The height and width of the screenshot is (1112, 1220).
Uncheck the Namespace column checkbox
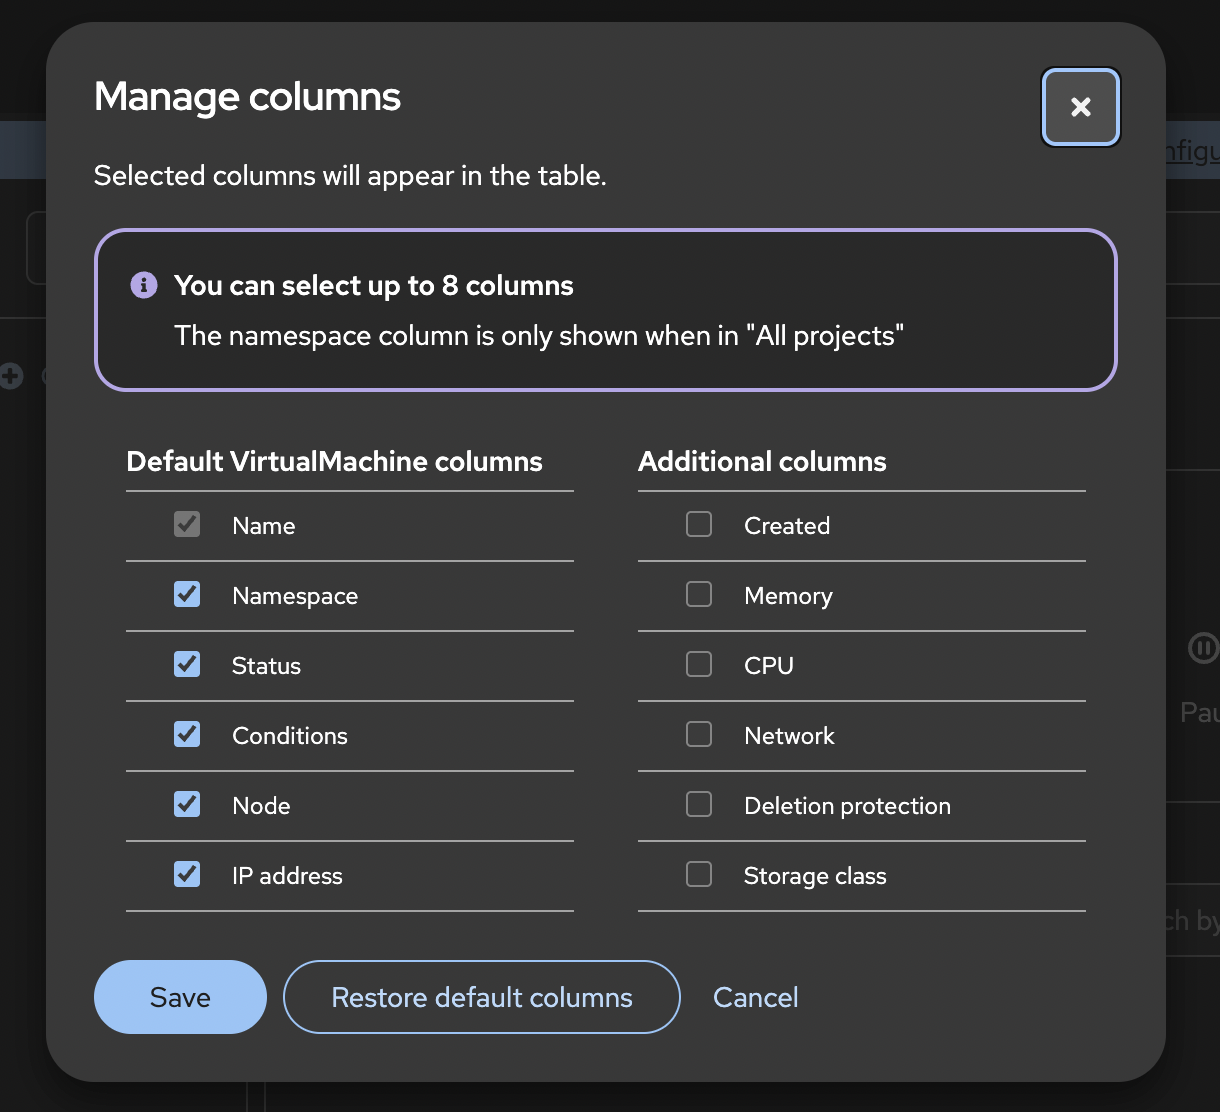(x=187, y=595)
